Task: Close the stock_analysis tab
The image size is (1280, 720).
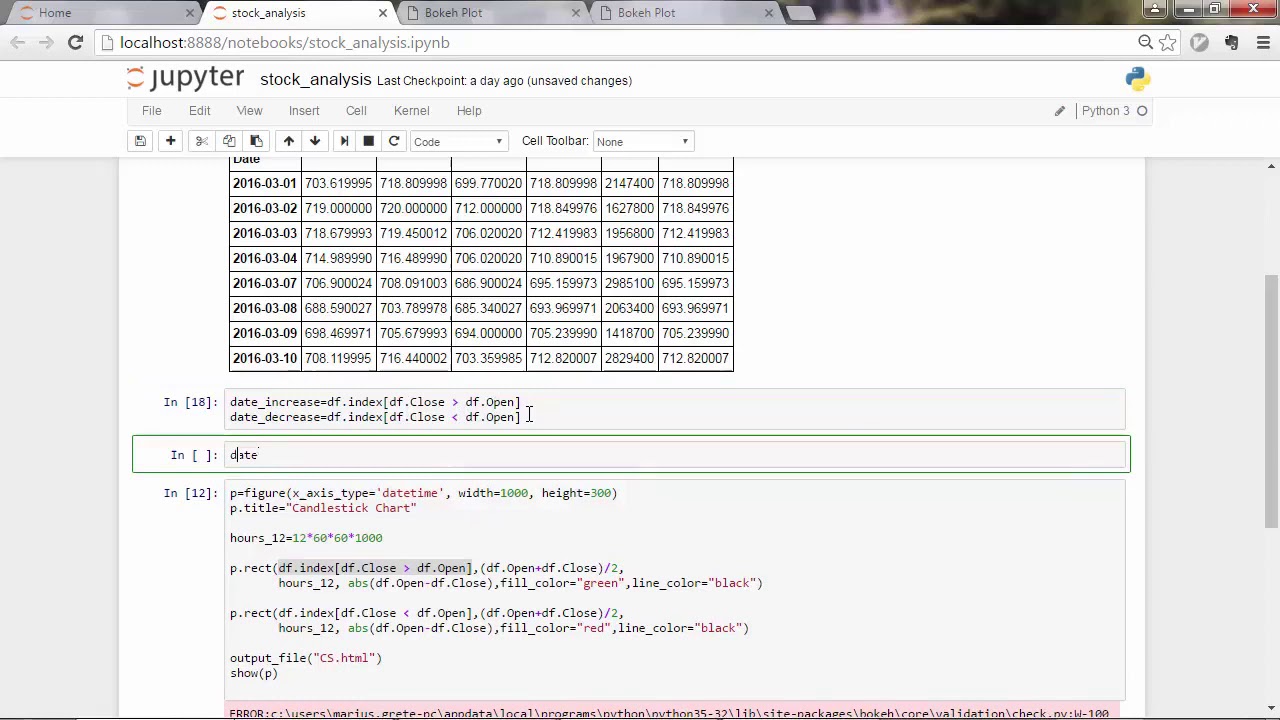Action: (383, 13)
